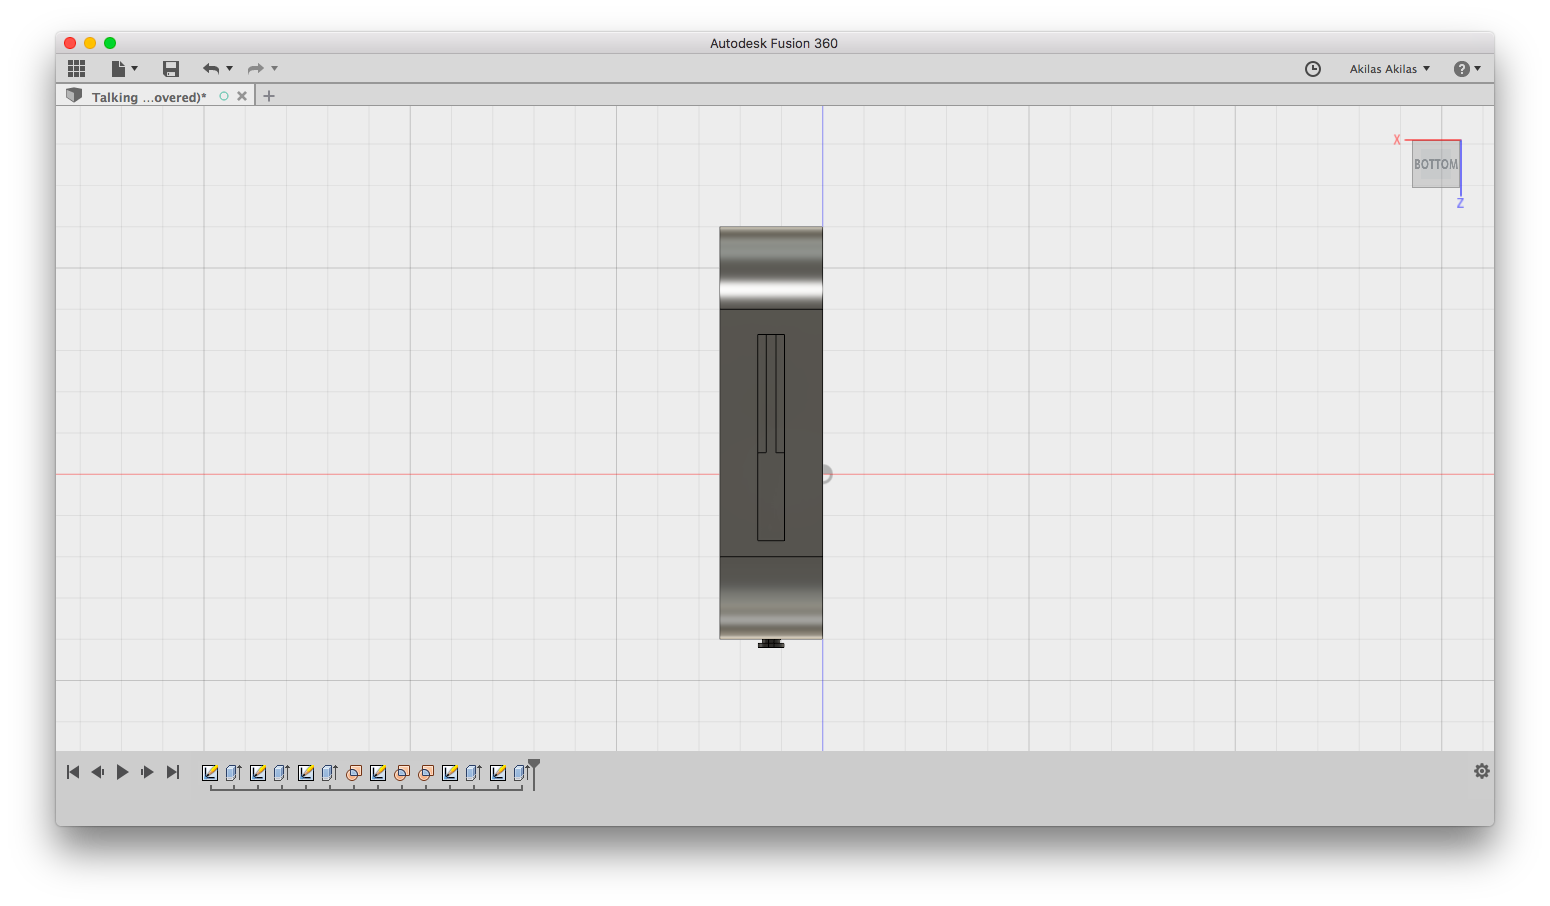
Task: Open the Help question mark menu
Action: click(1467, 68)
